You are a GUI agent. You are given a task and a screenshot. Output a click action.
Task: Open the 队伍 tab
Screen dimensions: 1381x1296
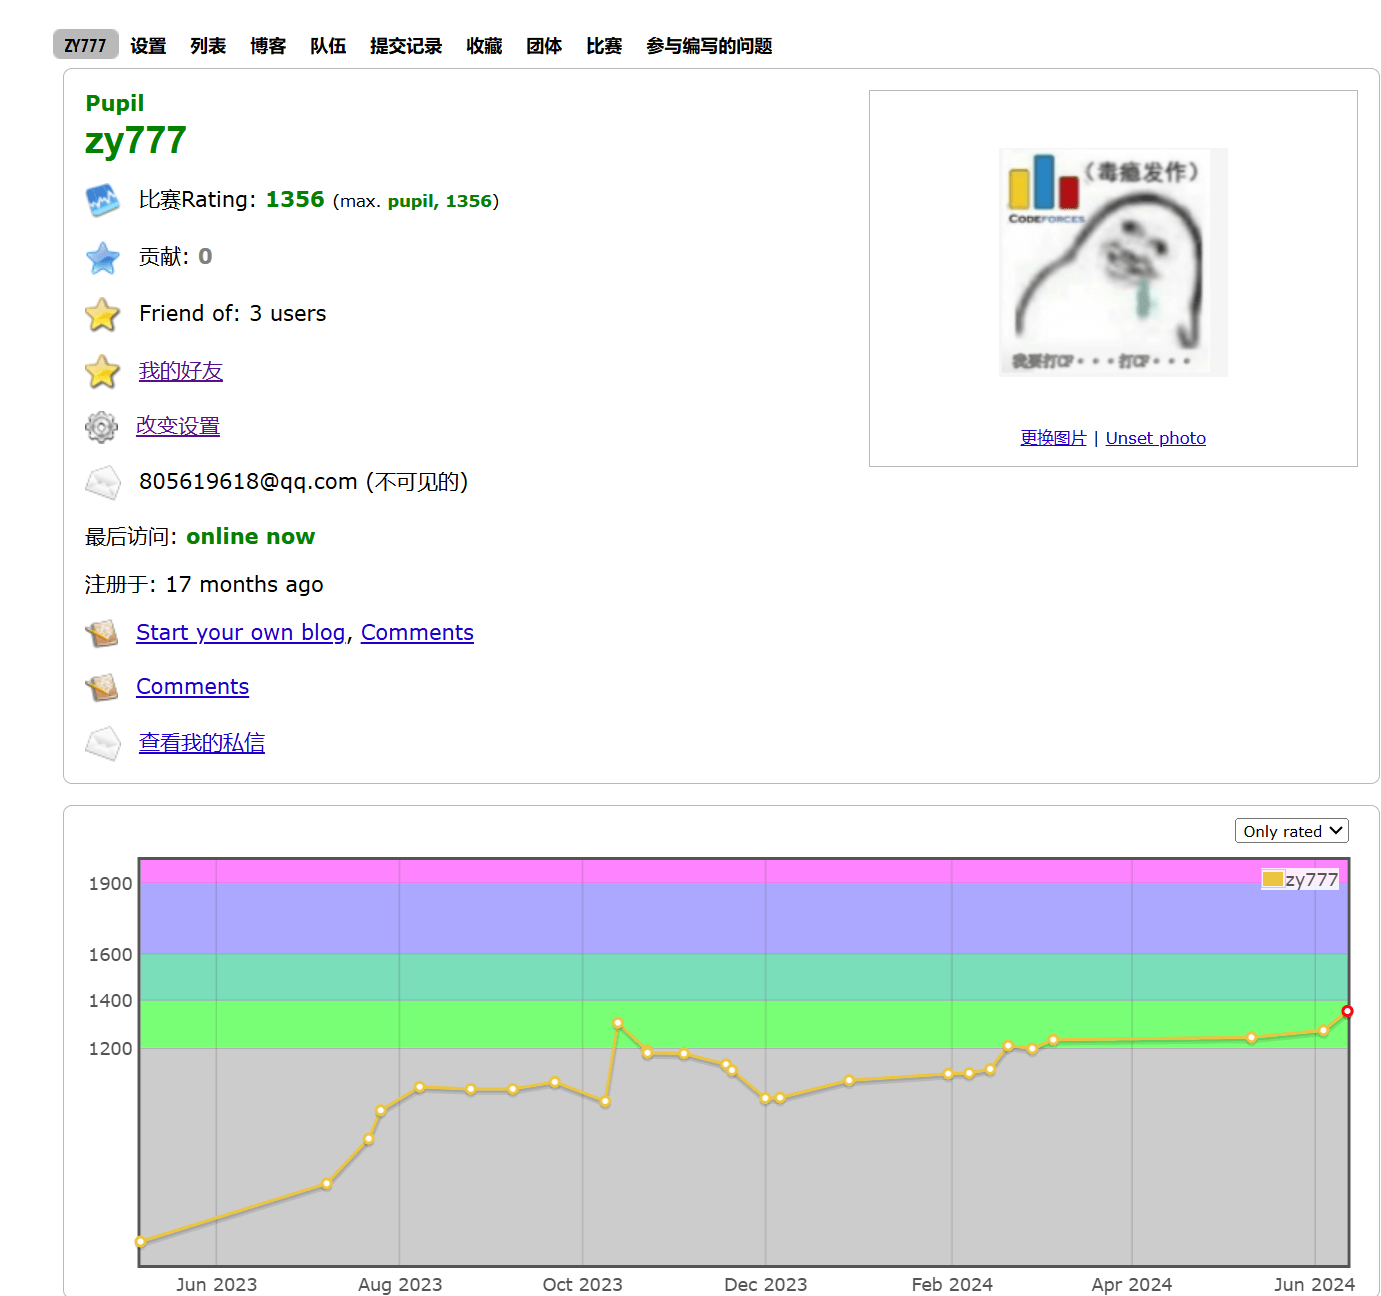point(328,46)
